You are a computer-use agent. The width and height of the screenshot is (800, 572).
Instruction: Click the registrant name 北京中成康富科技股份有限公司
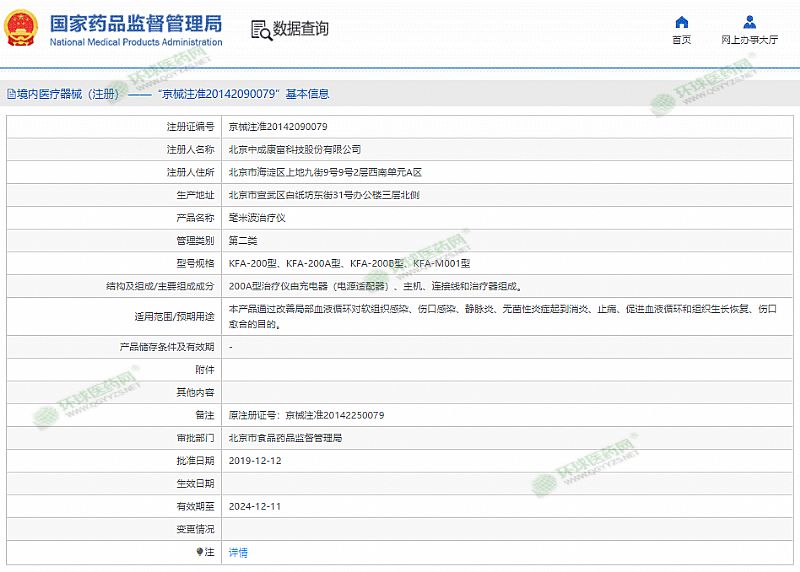pos(295,149)
